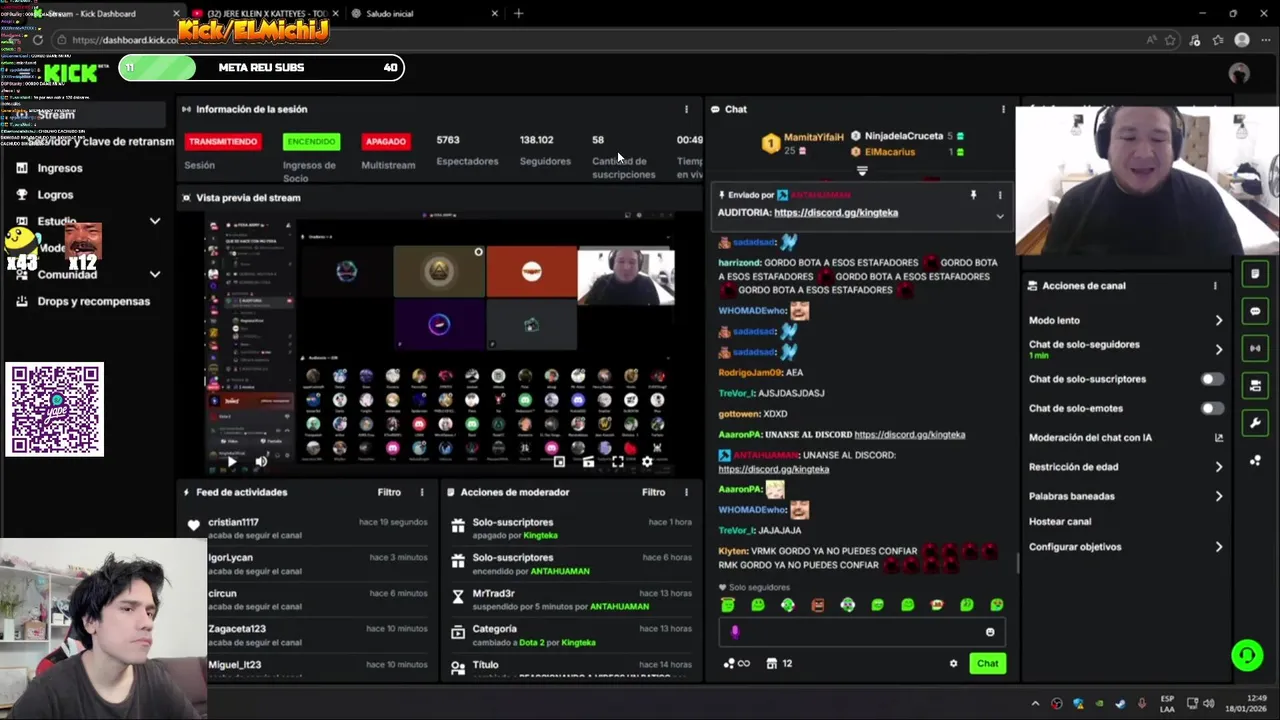This screenshot has width=1280, height=720.
Task: Open Chat de solo-seguidores settings
Action: [1125, 349]
